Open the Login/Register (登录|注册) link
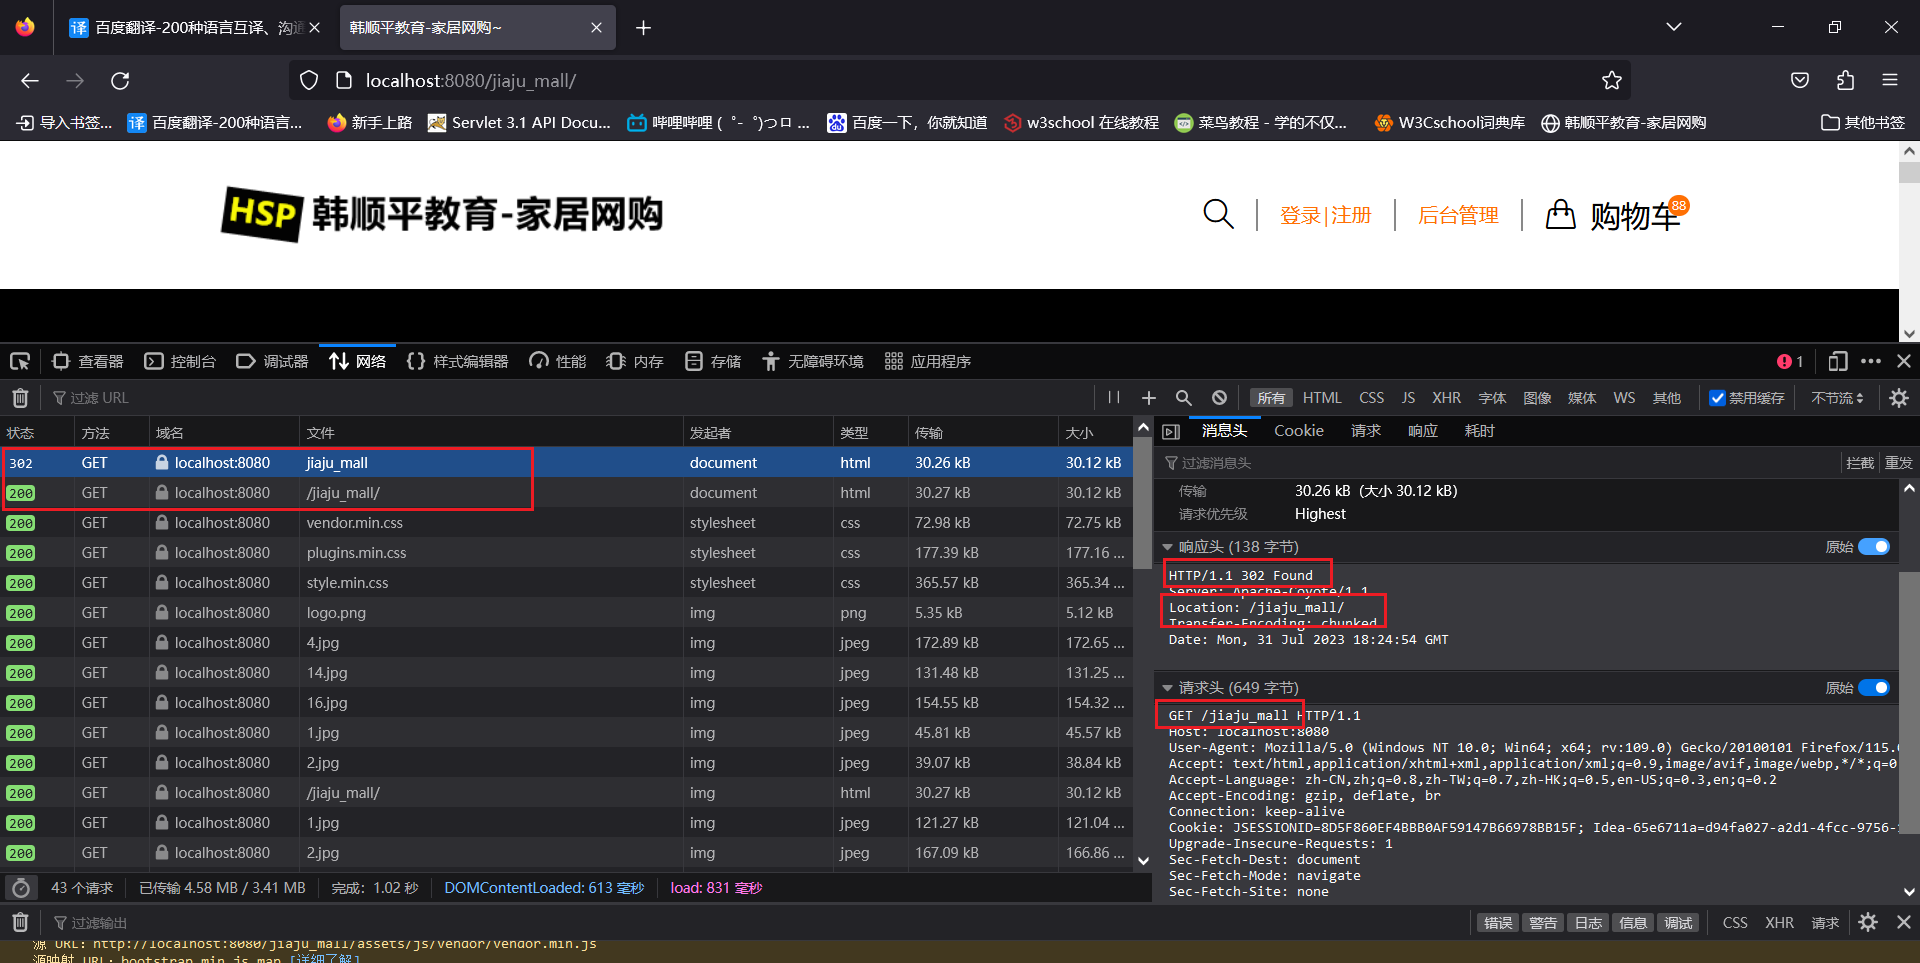This screenshot has height=963, width=1920. 1325,215
